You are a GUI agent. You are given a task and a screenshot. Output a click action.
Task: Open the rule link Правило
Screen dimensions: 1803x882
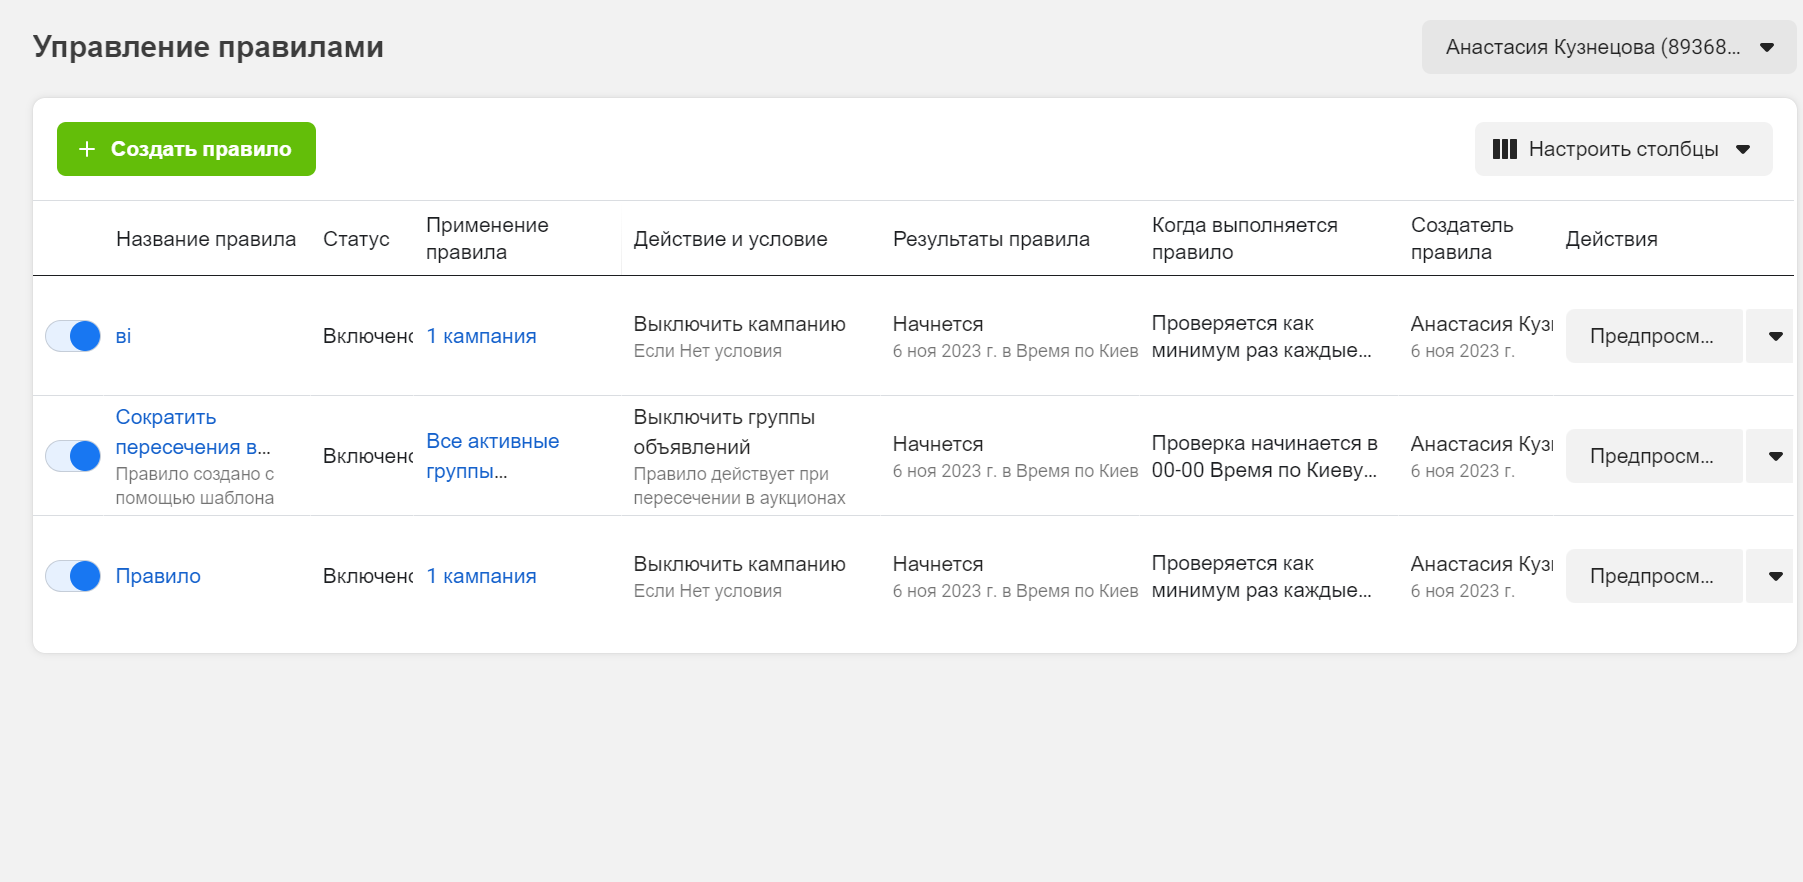coord(158,576)
